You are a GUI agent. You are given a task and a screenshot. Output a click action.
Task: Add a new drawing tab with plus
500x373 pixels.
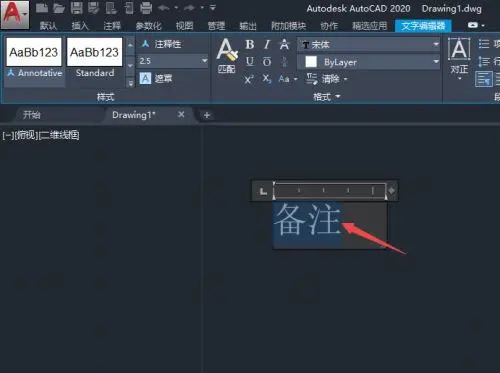[207, 115]
